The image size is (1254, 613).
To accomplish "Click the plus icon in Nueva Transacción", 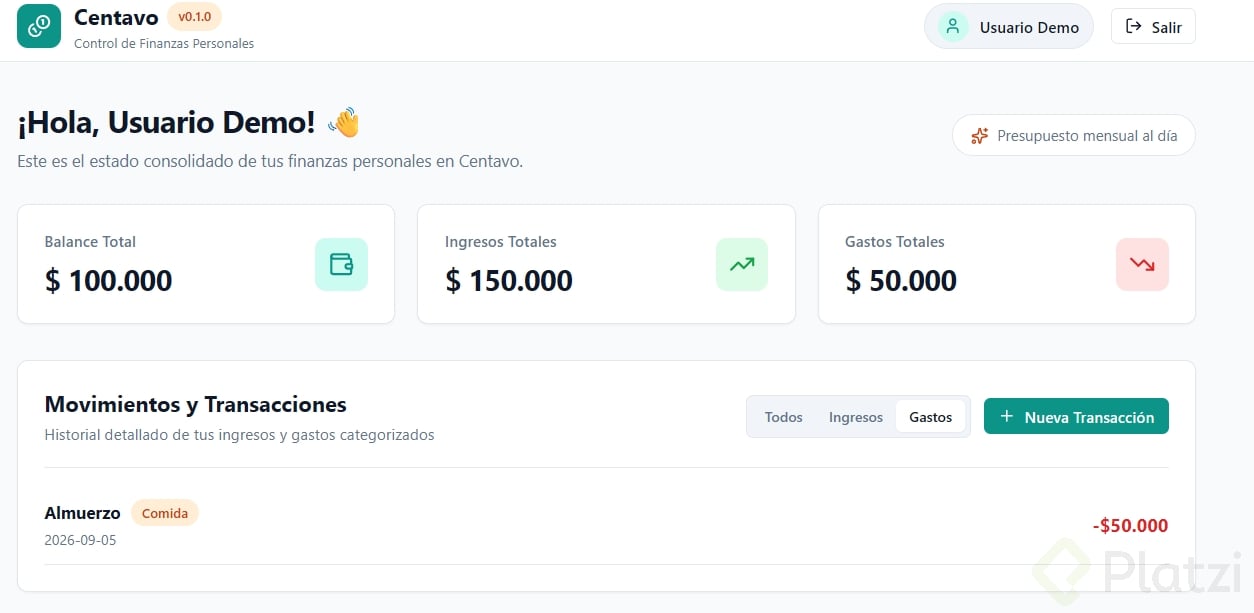I will pyautogui.click(x=1006, y=417).
